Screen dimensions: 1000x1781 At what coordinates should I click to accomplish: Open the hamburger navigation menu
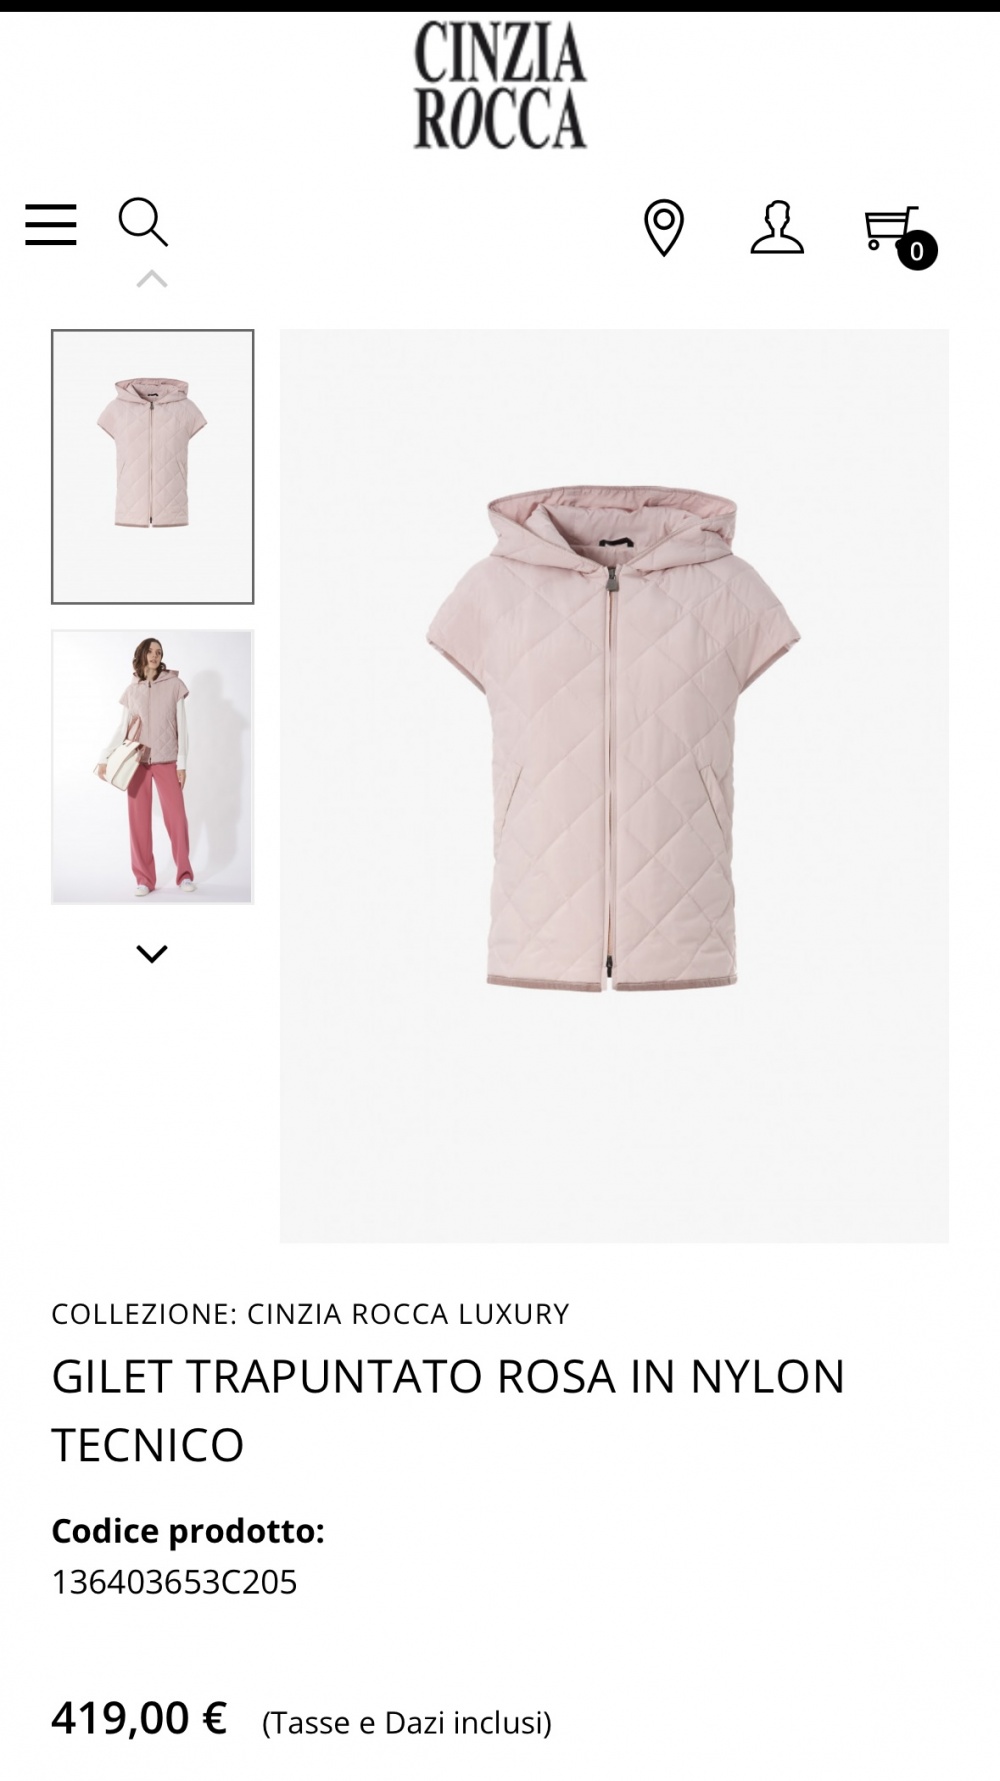[x=51, y=224]
